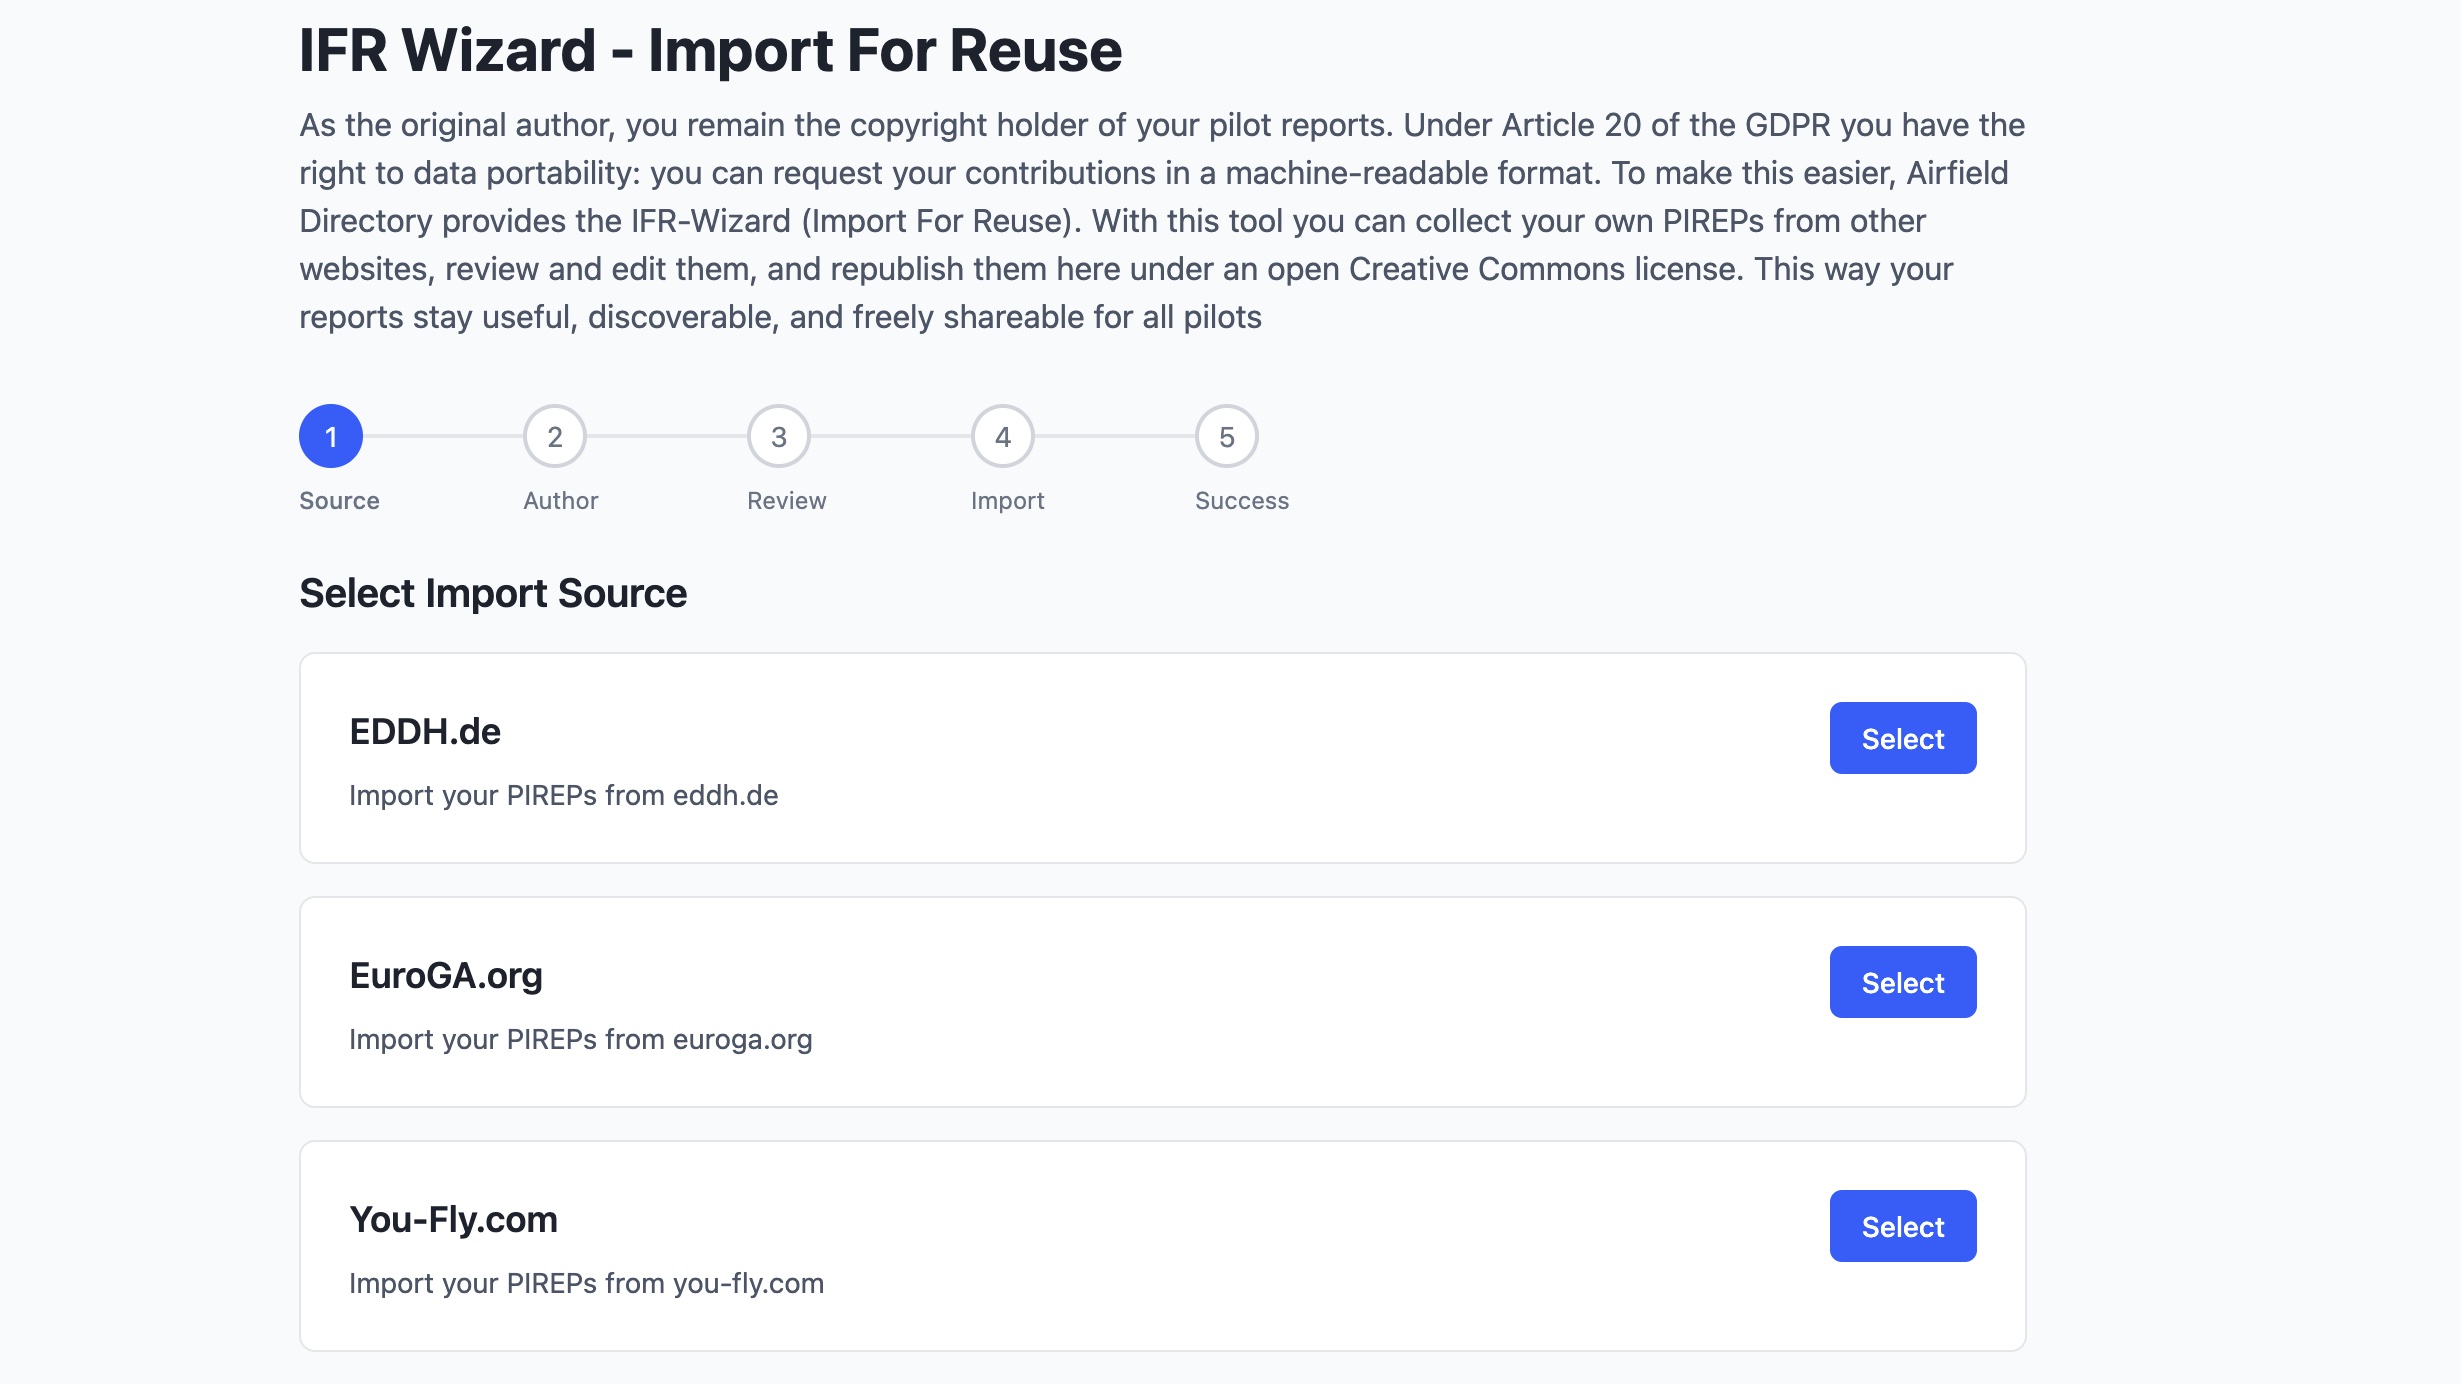
Task: Click the EuroGA.org card heading
Action: click(x=446, y=976)
